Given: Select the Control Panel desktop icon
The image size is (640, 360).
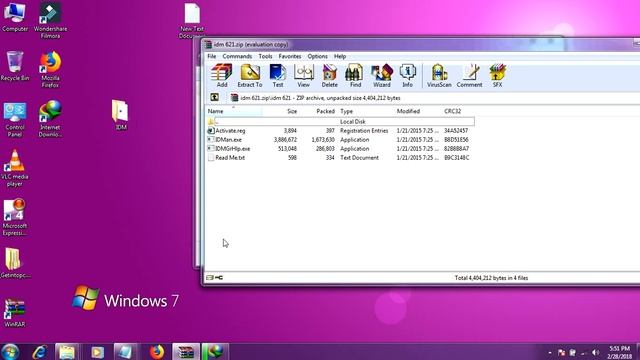Looking at the screenshot, I should point(15,119).
